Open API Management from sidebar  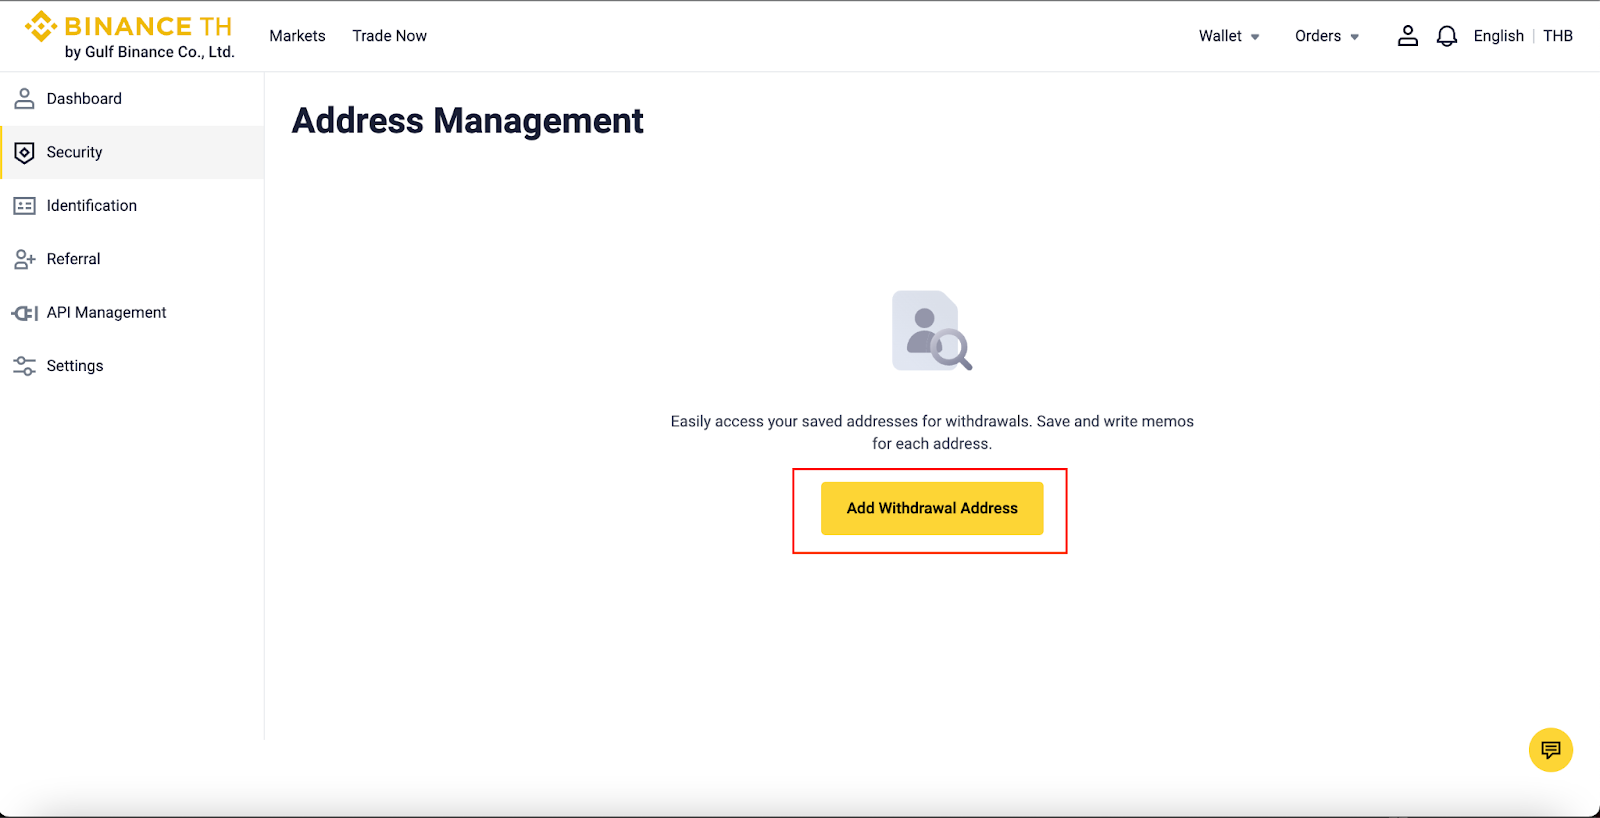click(106, 313)
